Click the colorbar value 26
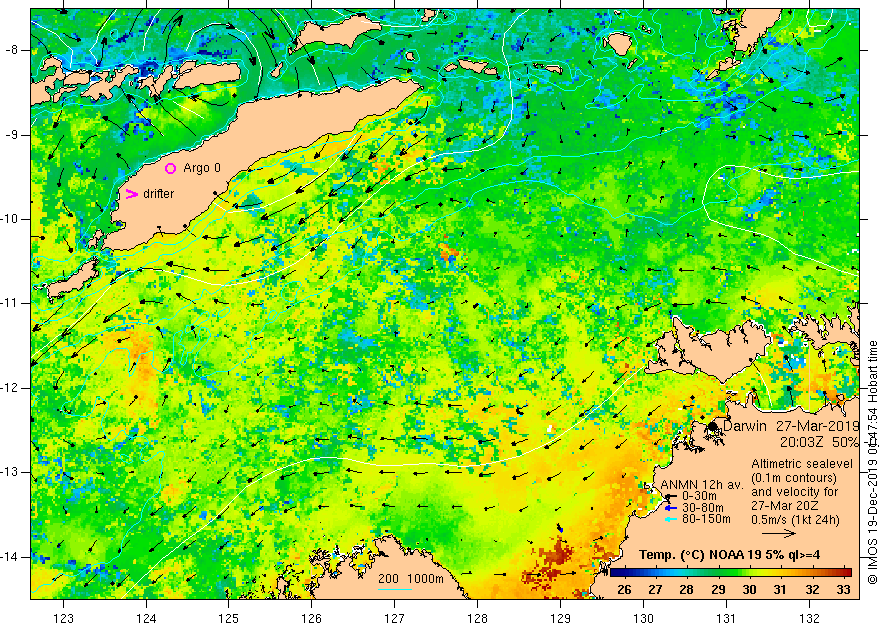The image size is (880, 630). (624, 590)
